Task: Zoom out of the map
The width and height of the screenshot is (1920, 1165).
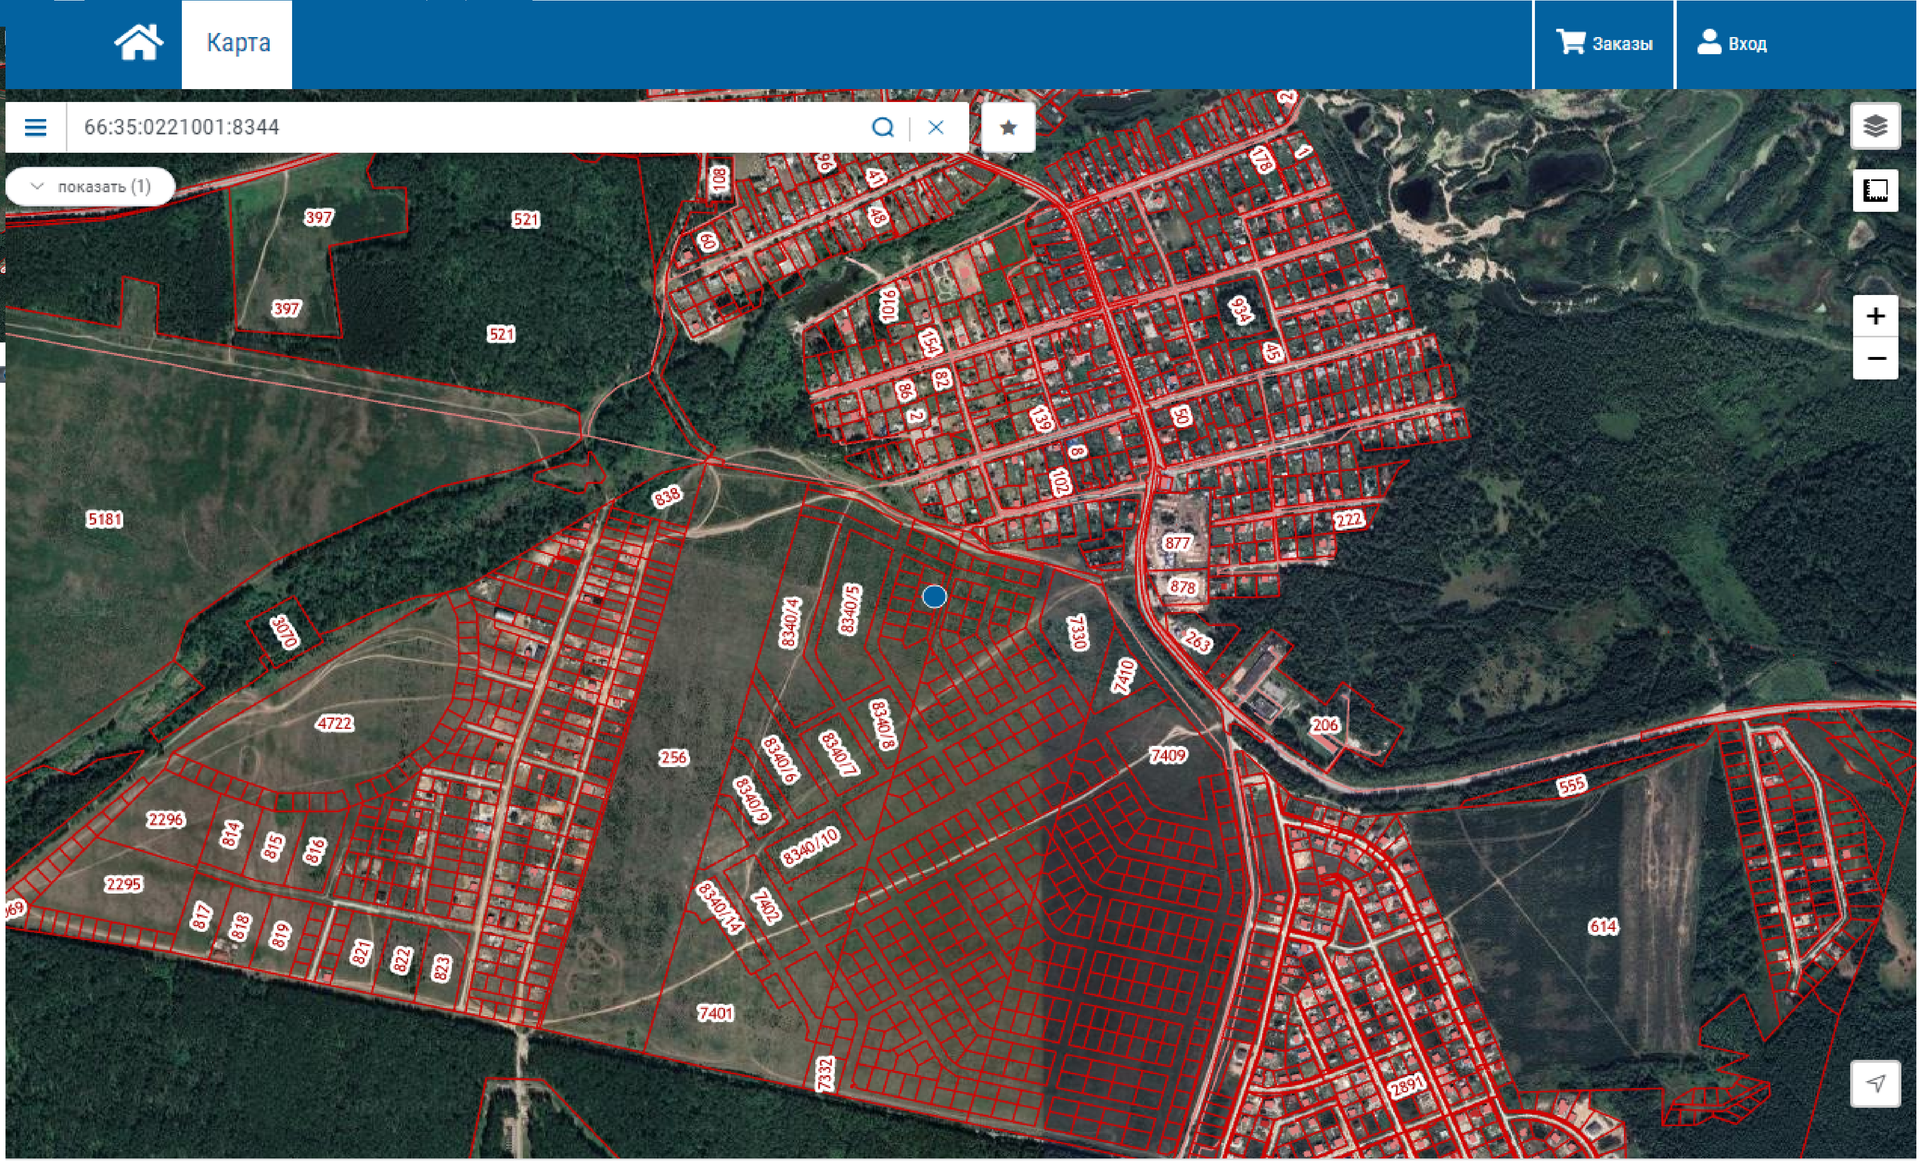Action: 1875,359
